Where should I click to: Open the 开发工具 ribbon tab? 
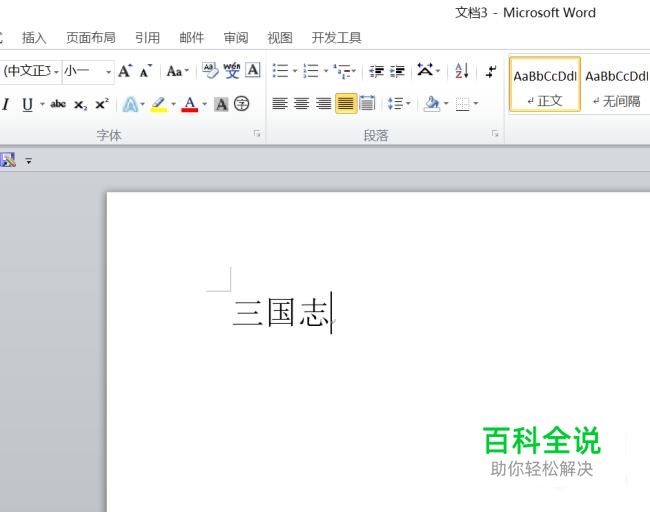tap(337, 38)
